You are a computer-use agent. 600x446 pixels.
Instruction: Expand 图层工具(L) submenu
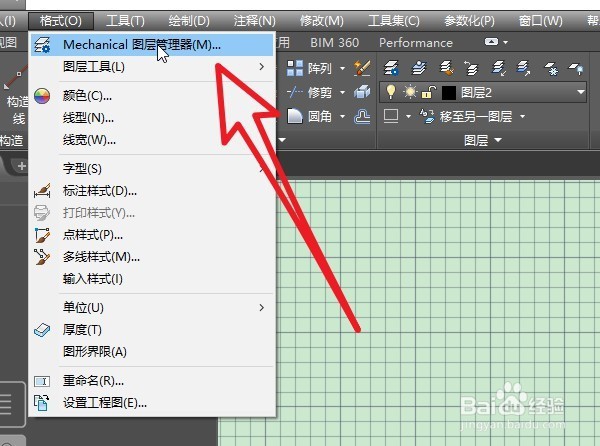[152, 67]
